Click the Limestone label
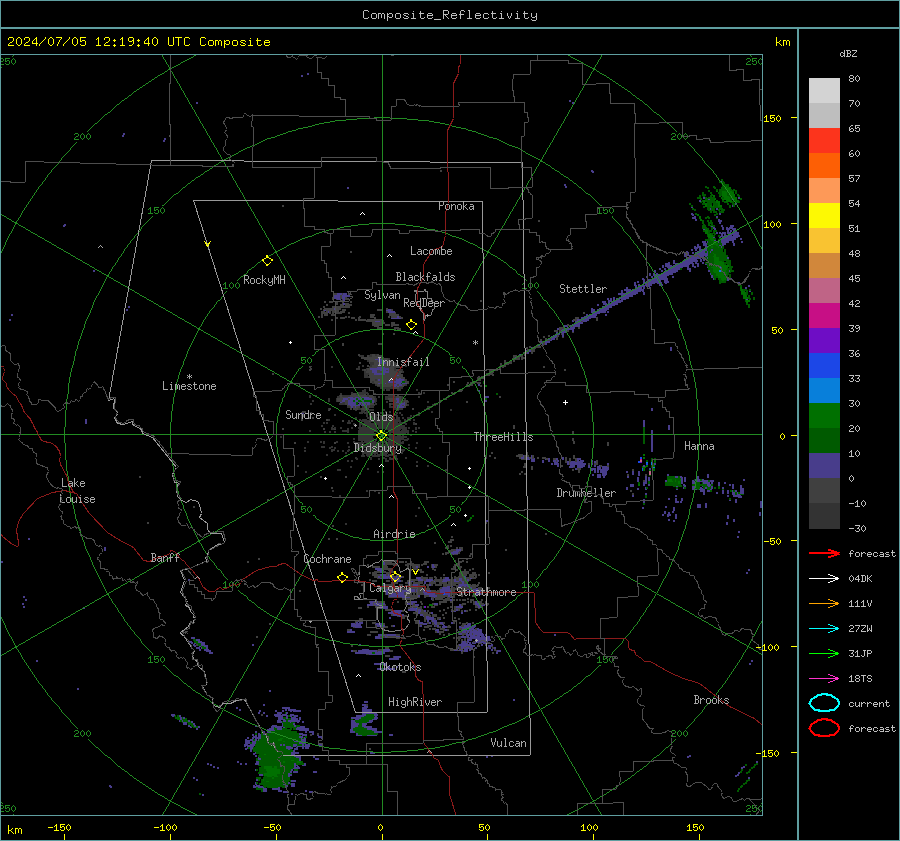Image resolution: width=900 pixels, height=841 pixels. 189,386
